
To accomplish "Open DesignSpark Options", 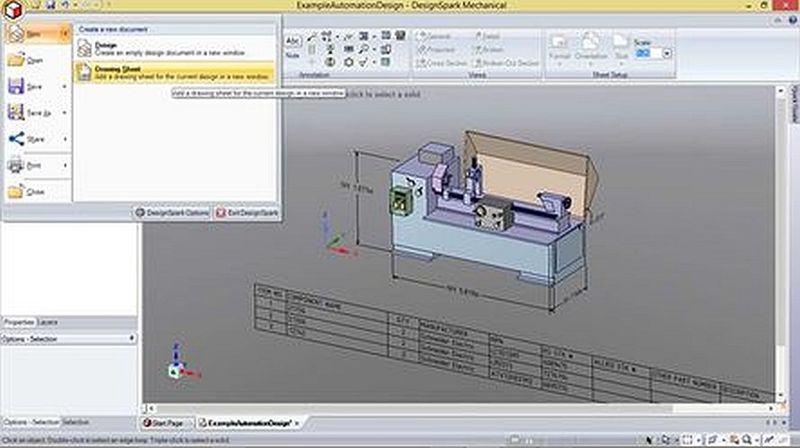I will [172, 213].
